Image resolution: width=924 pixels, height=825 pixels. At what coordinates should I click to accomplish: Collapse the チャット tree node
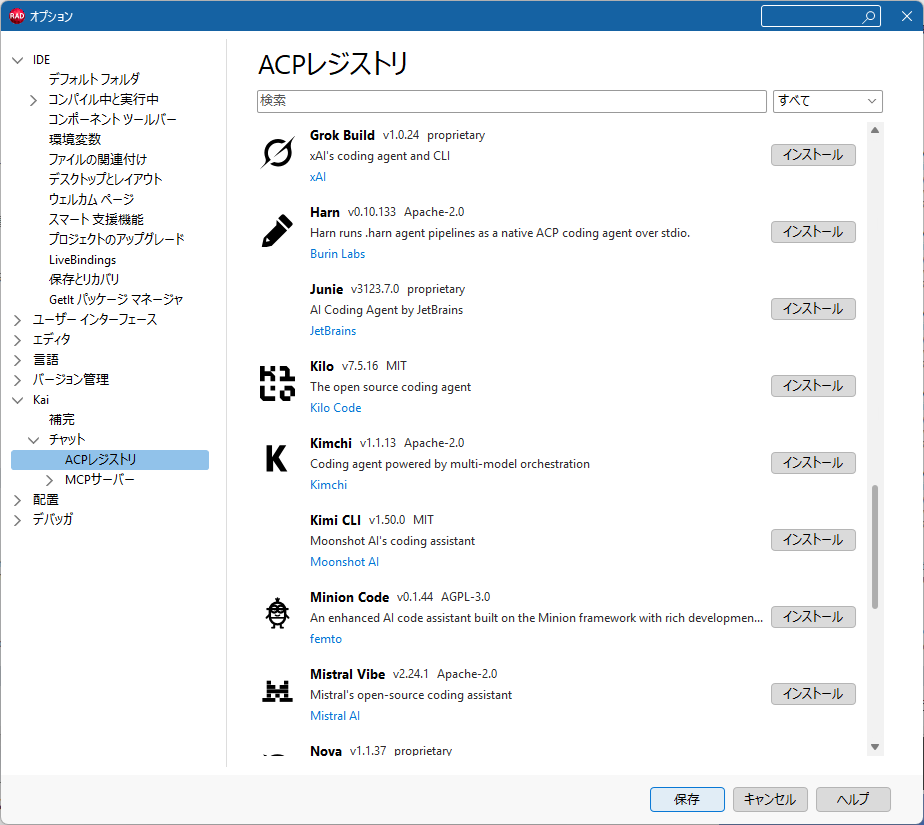click(34, 440)
